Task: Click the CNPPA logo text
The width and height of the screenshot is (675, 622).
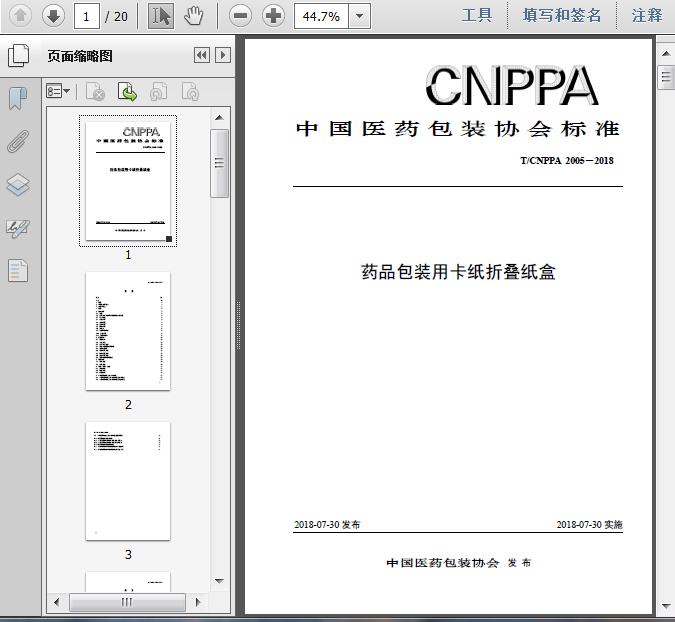Action: click(x=512, y=86)
